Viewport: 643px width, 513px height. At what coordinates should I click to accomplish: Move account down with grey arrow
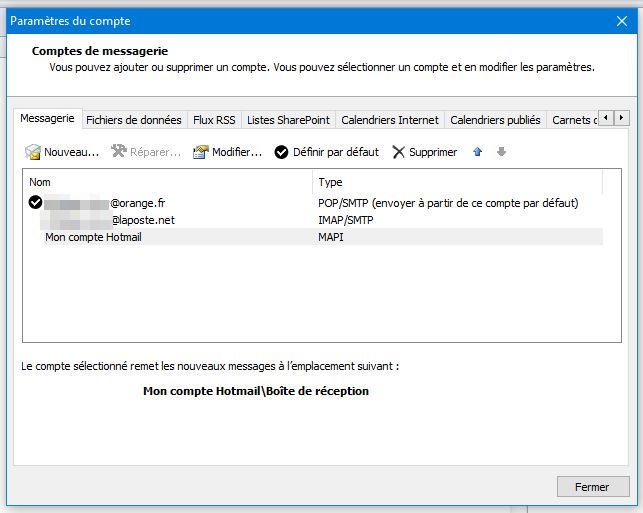pos(501,152)
